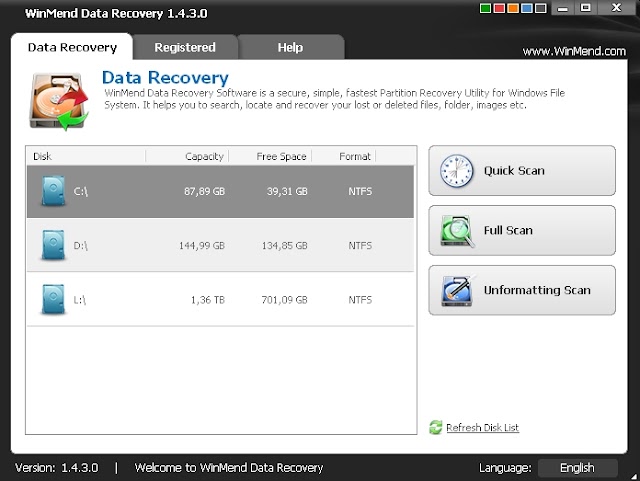The image size is (640, 481).
Task: Click the 1,36 TB capacity value
Action: 208,300
